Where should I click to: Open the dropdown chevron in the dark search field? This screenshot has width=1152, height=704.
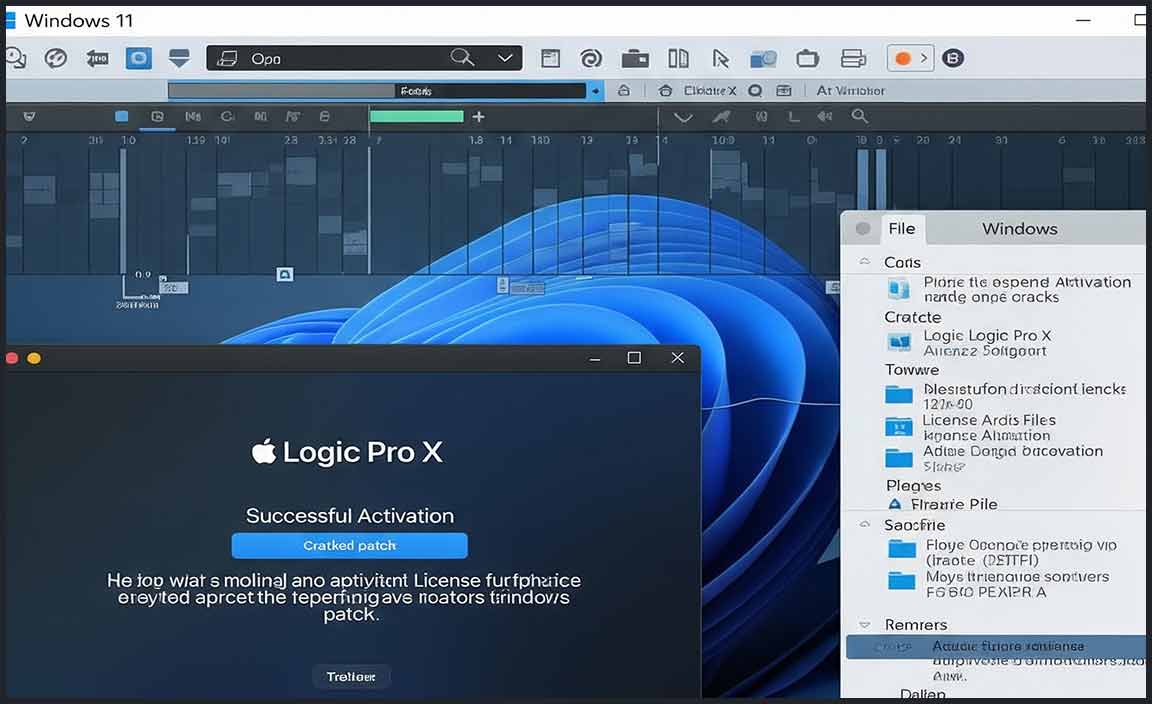coord(504,58)
